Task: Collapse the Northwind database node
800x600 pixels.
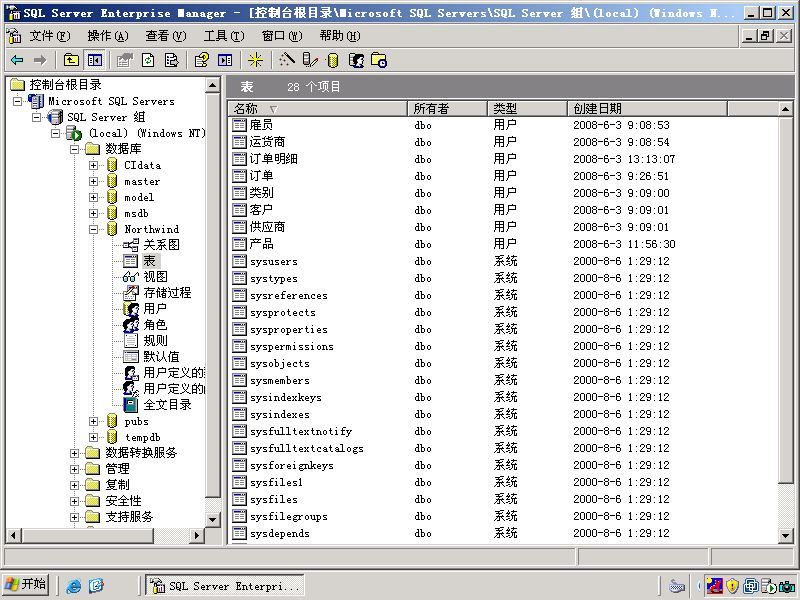Action: click(93, 230)
